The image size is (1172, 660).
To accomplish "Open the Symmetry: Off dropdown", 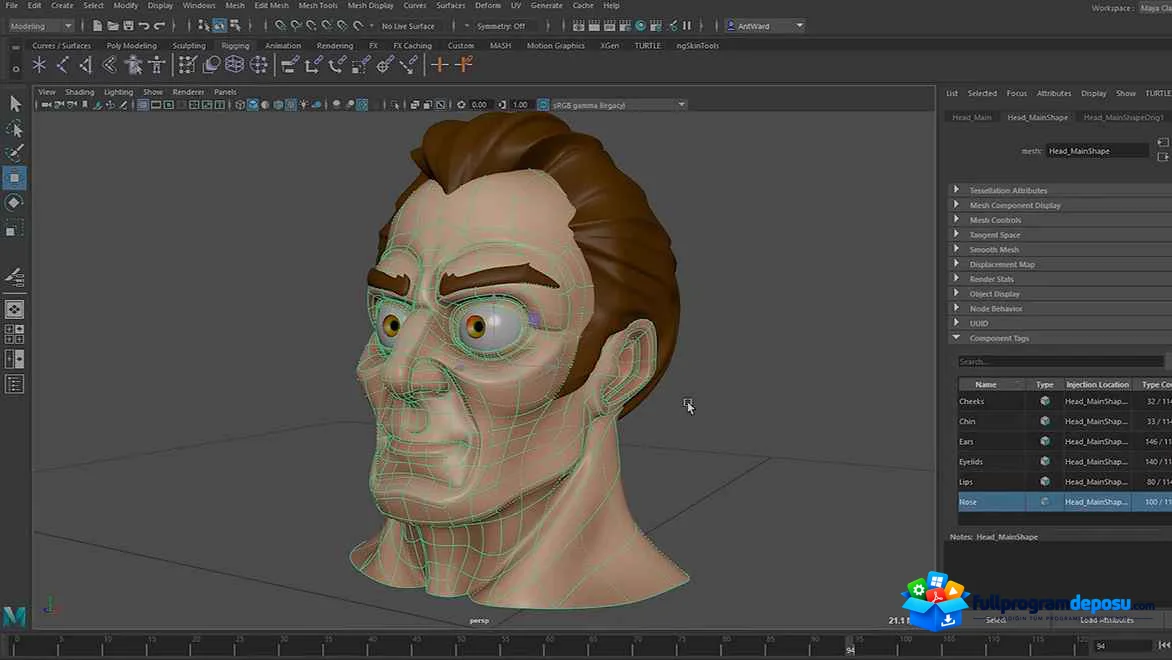I will pyautogui.click(x=502, y=26).
